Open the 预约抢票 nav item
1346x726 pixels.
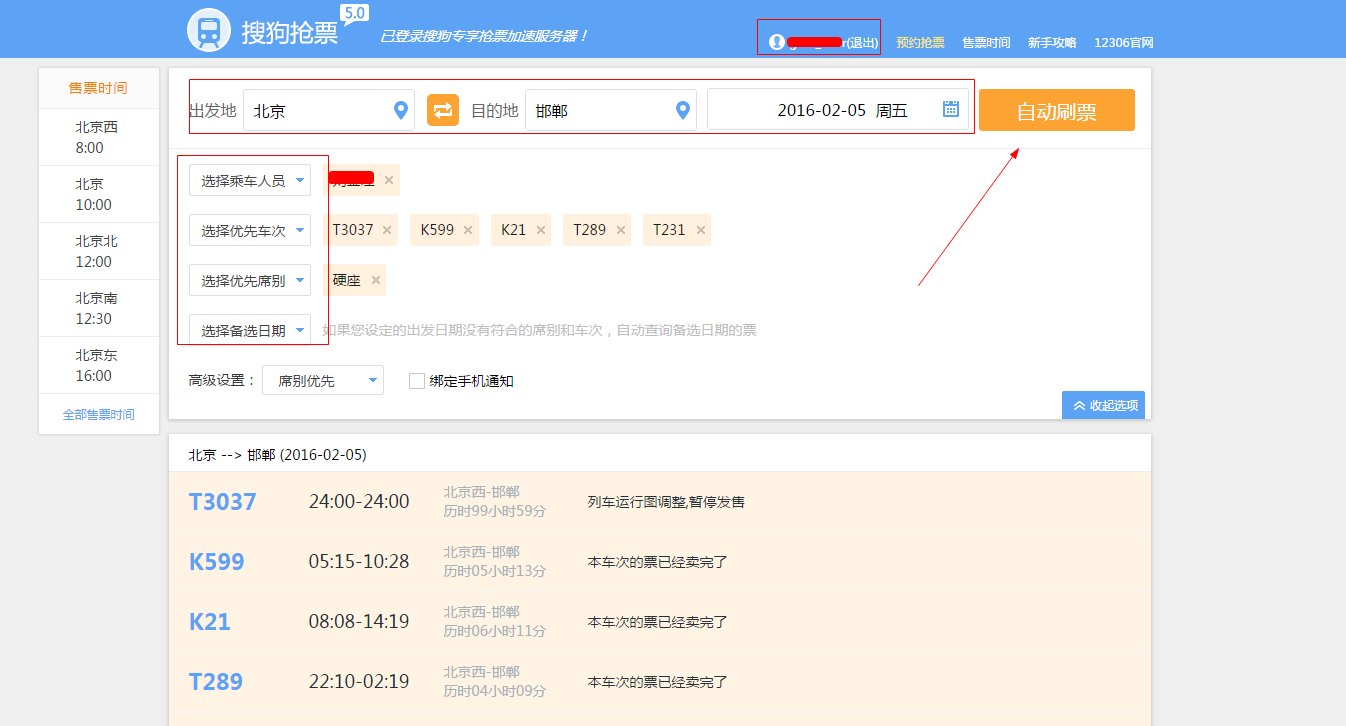919,42
